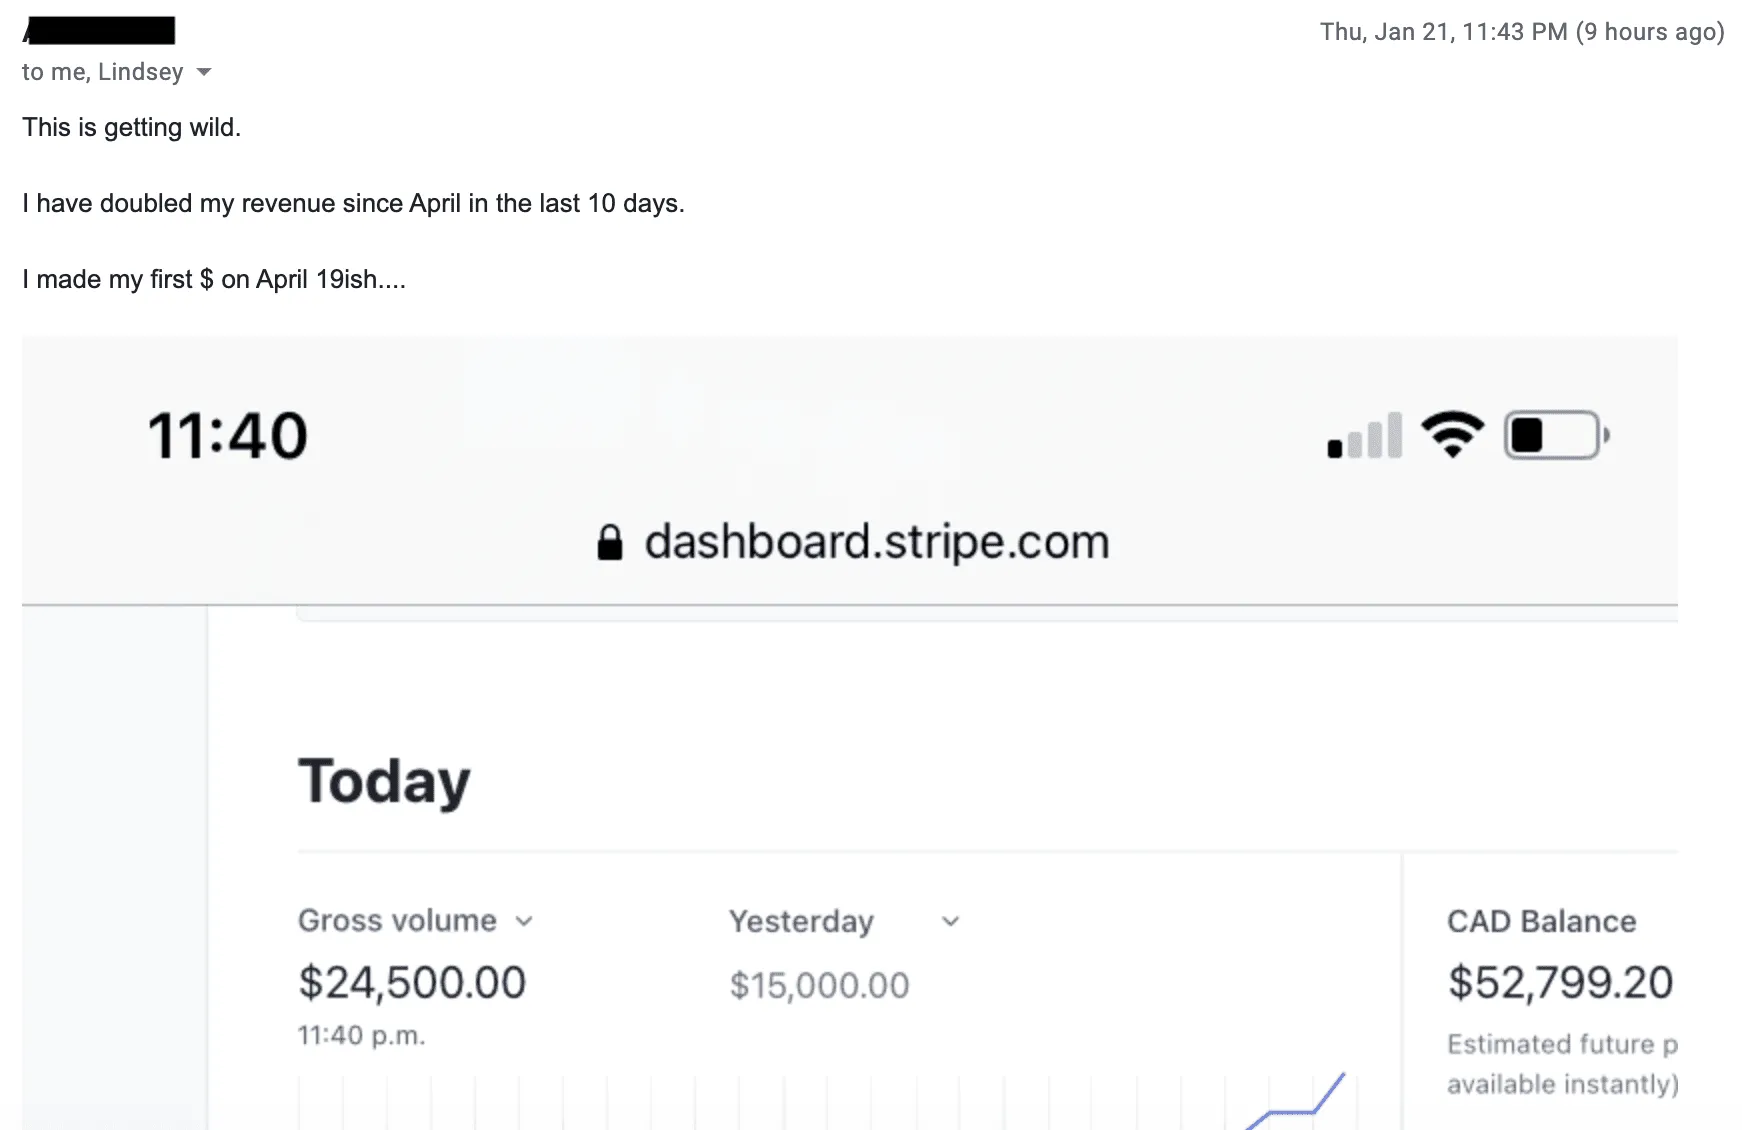Click the Today heading
The width and height of the screenshot is (1742, 1130).
pos(384,782)
